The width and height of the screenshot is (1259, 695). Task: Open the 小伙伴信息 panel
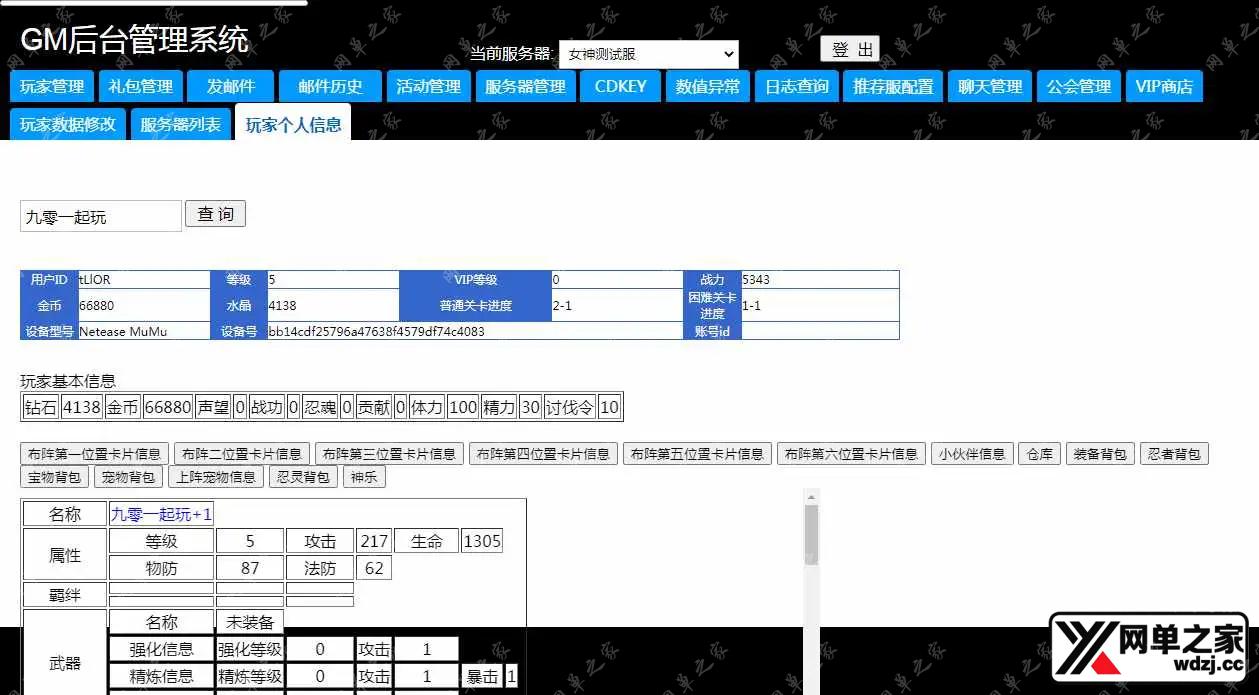click(x=972, y=454)
